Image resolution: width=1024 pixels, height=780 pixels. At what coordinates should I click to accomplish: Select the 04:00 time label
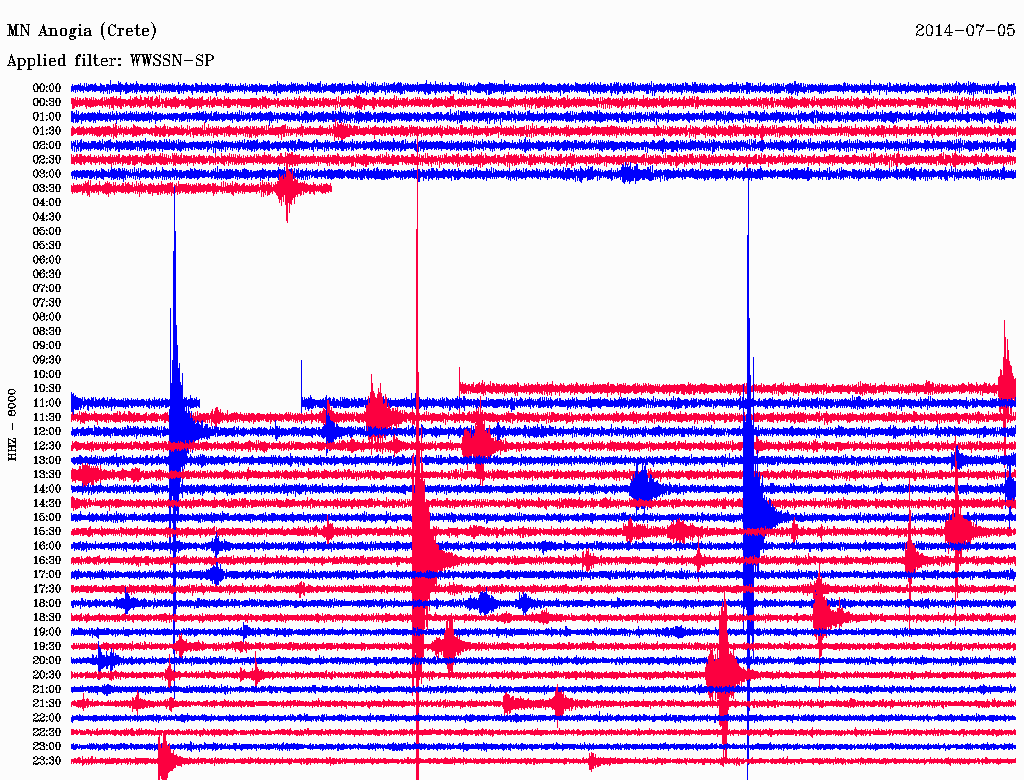point(46,203)
